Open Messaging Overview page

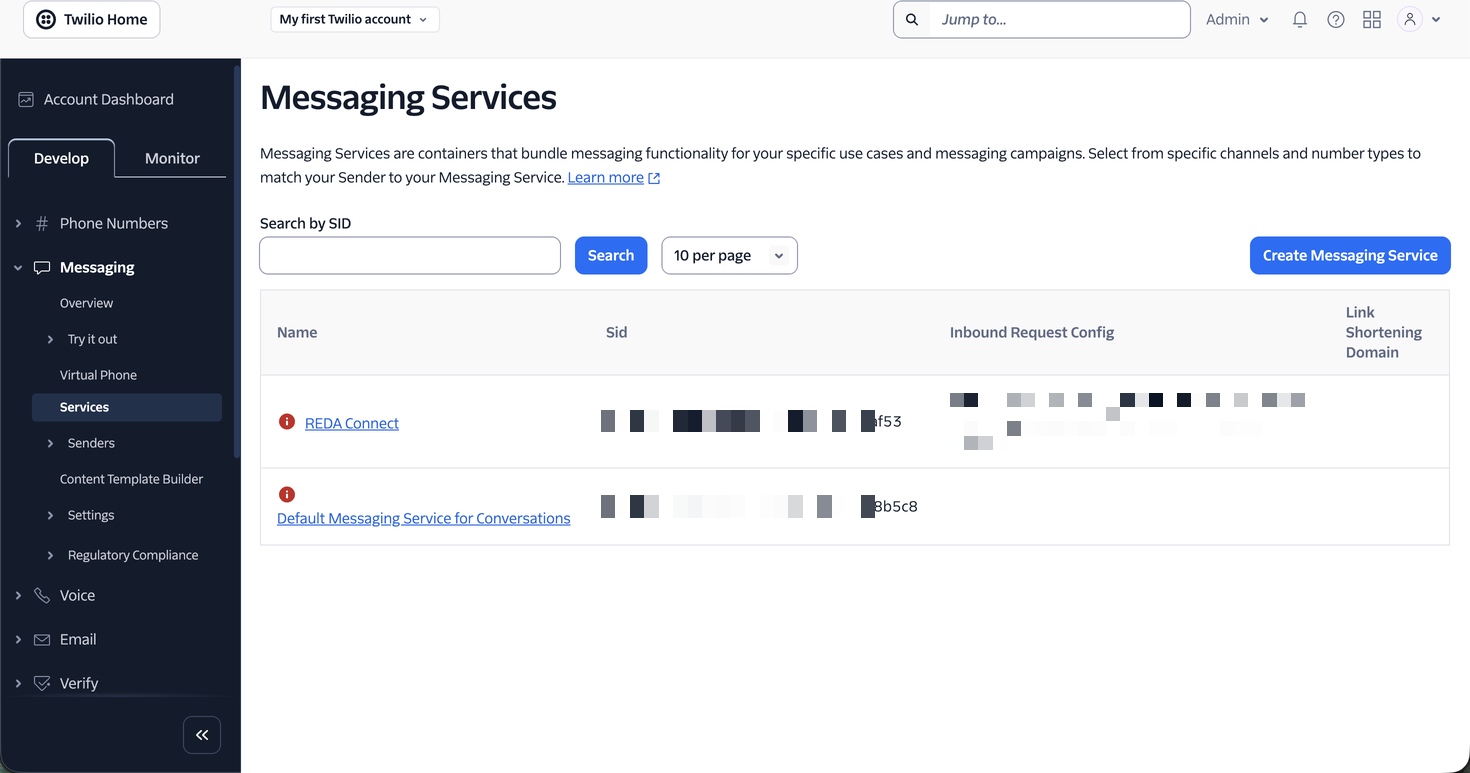[x=86, y=303]
